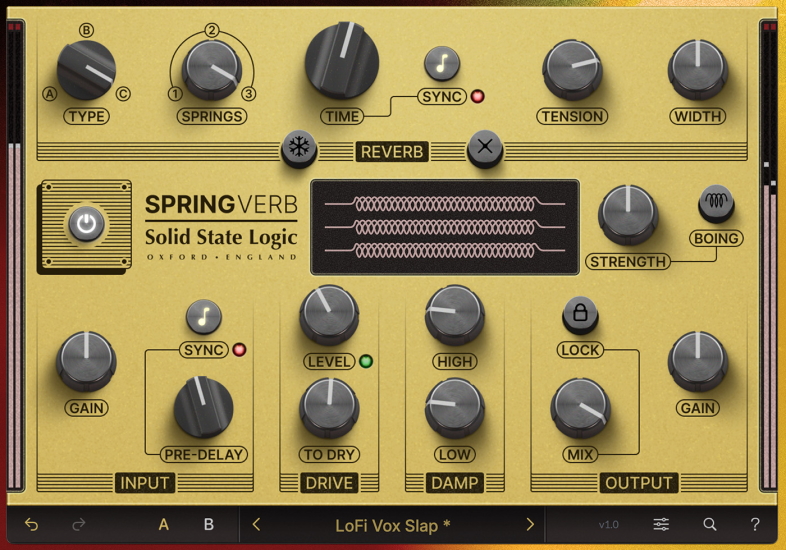Click the Tension knob
The width and height of the screenshot is (786, 550).
572,69
